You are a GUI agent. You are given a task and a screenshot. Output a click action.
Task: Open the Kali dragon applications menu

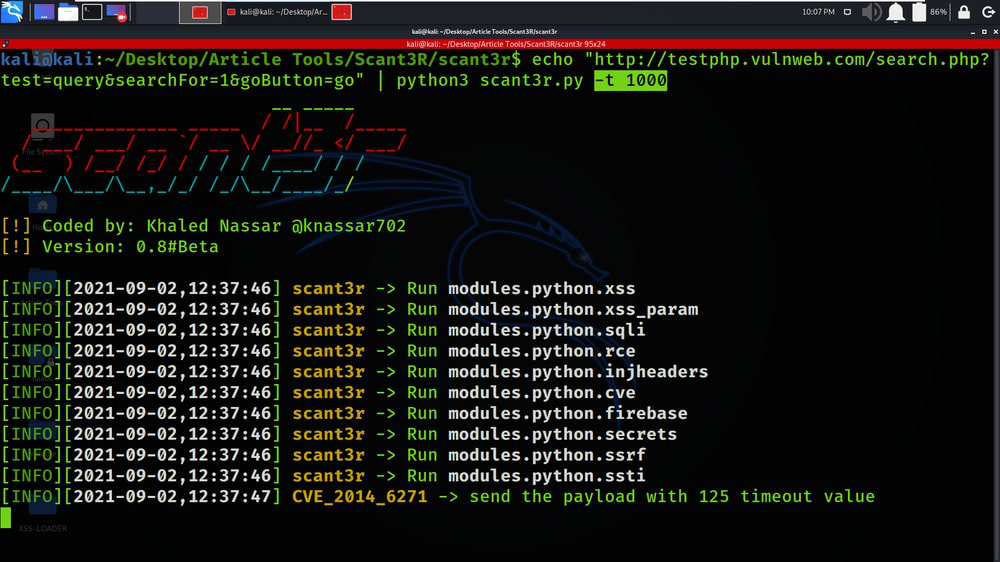(11, 11)
